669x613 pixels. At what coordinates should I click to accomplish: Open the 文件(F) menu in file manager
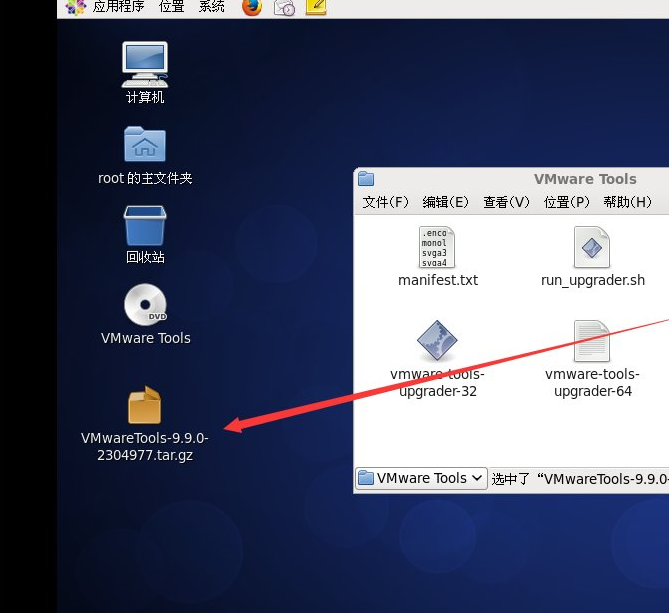pyautogui.click(x=386, y=202)
